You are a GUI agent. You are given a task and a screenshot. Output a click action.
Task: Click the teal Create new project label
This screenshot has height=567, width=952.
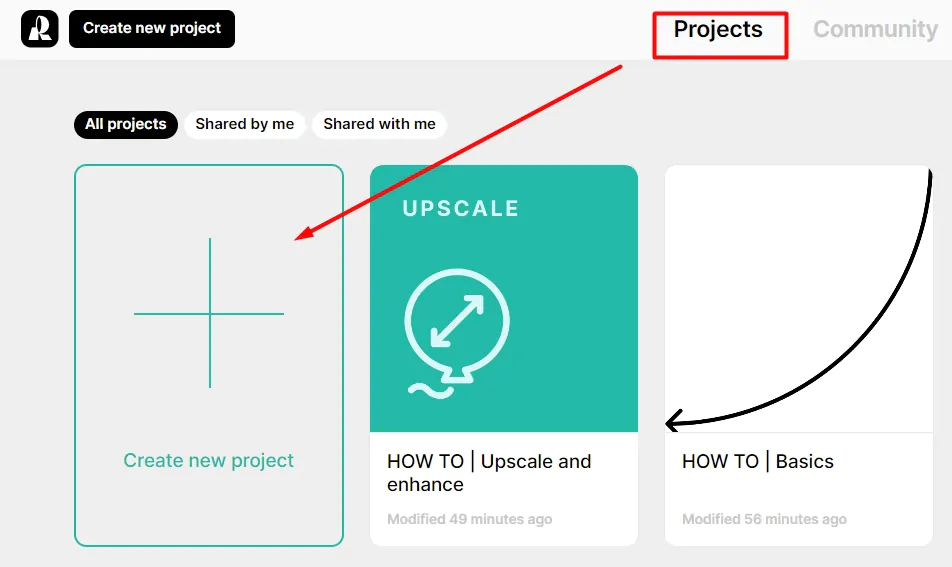click(208, 461)
